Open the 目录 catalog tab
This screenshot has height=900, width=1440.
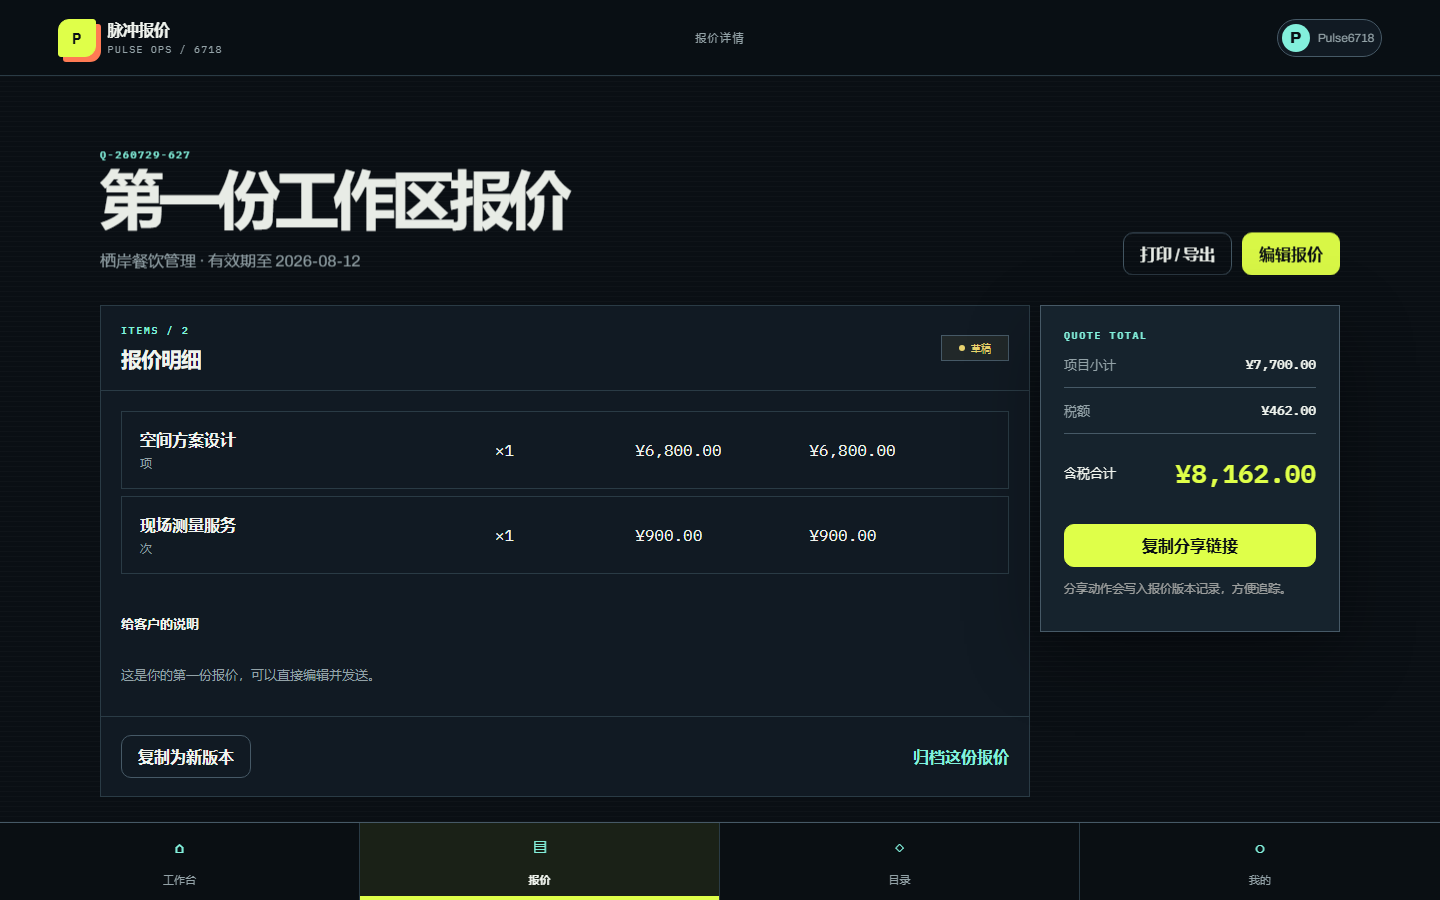click(900, 862)
